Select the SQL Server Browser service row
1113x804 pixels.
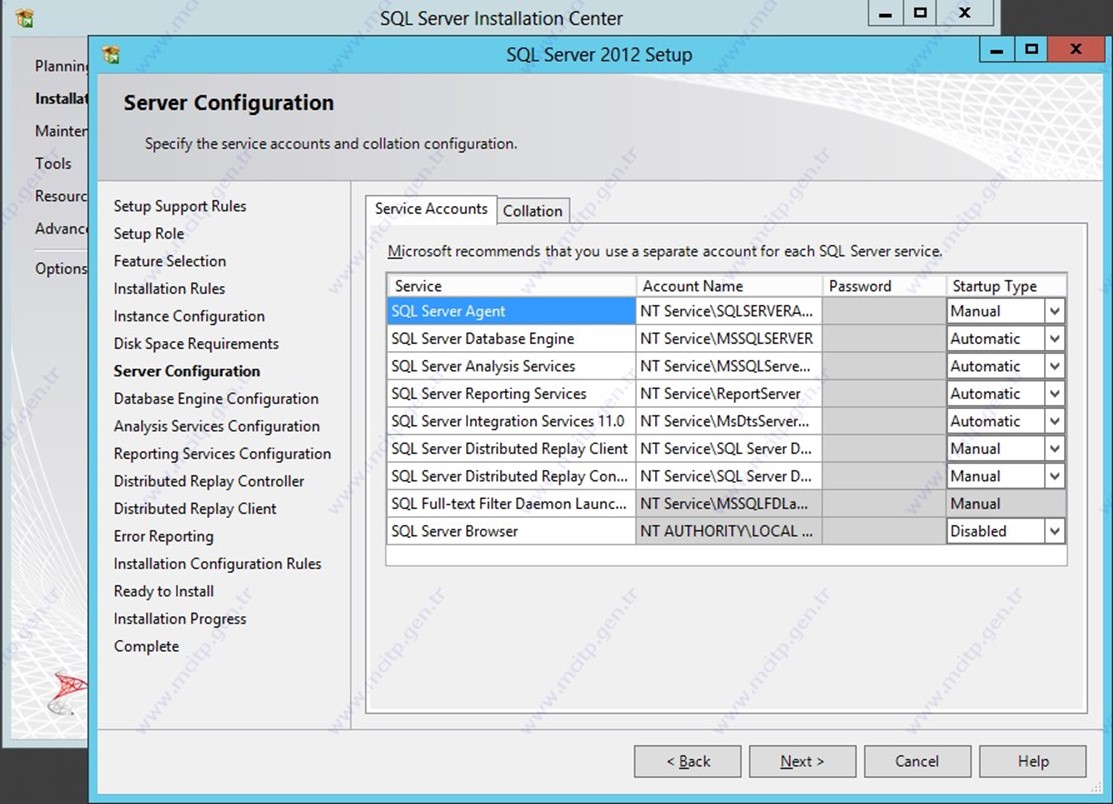(511, 531)
